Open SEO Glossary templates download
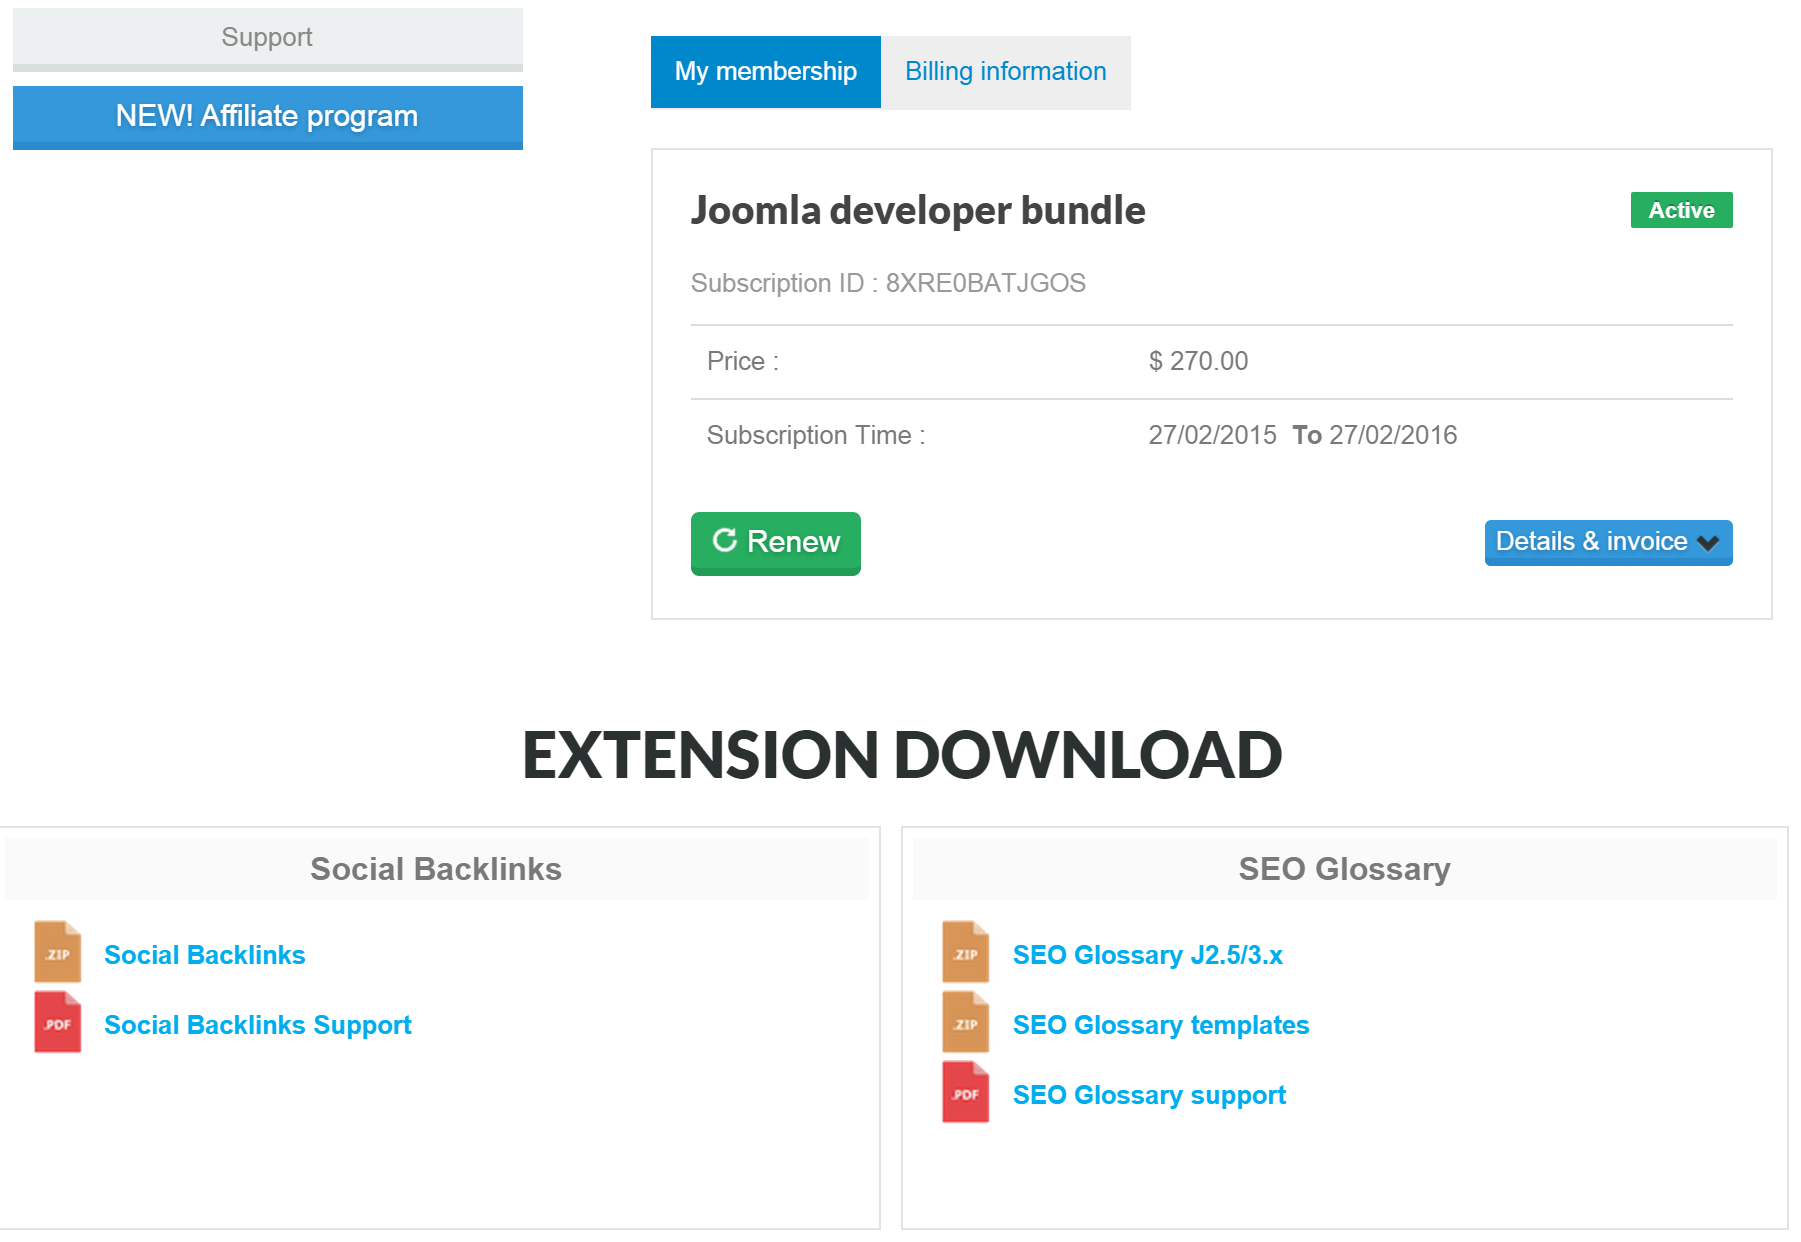 pos(1160,1024)
